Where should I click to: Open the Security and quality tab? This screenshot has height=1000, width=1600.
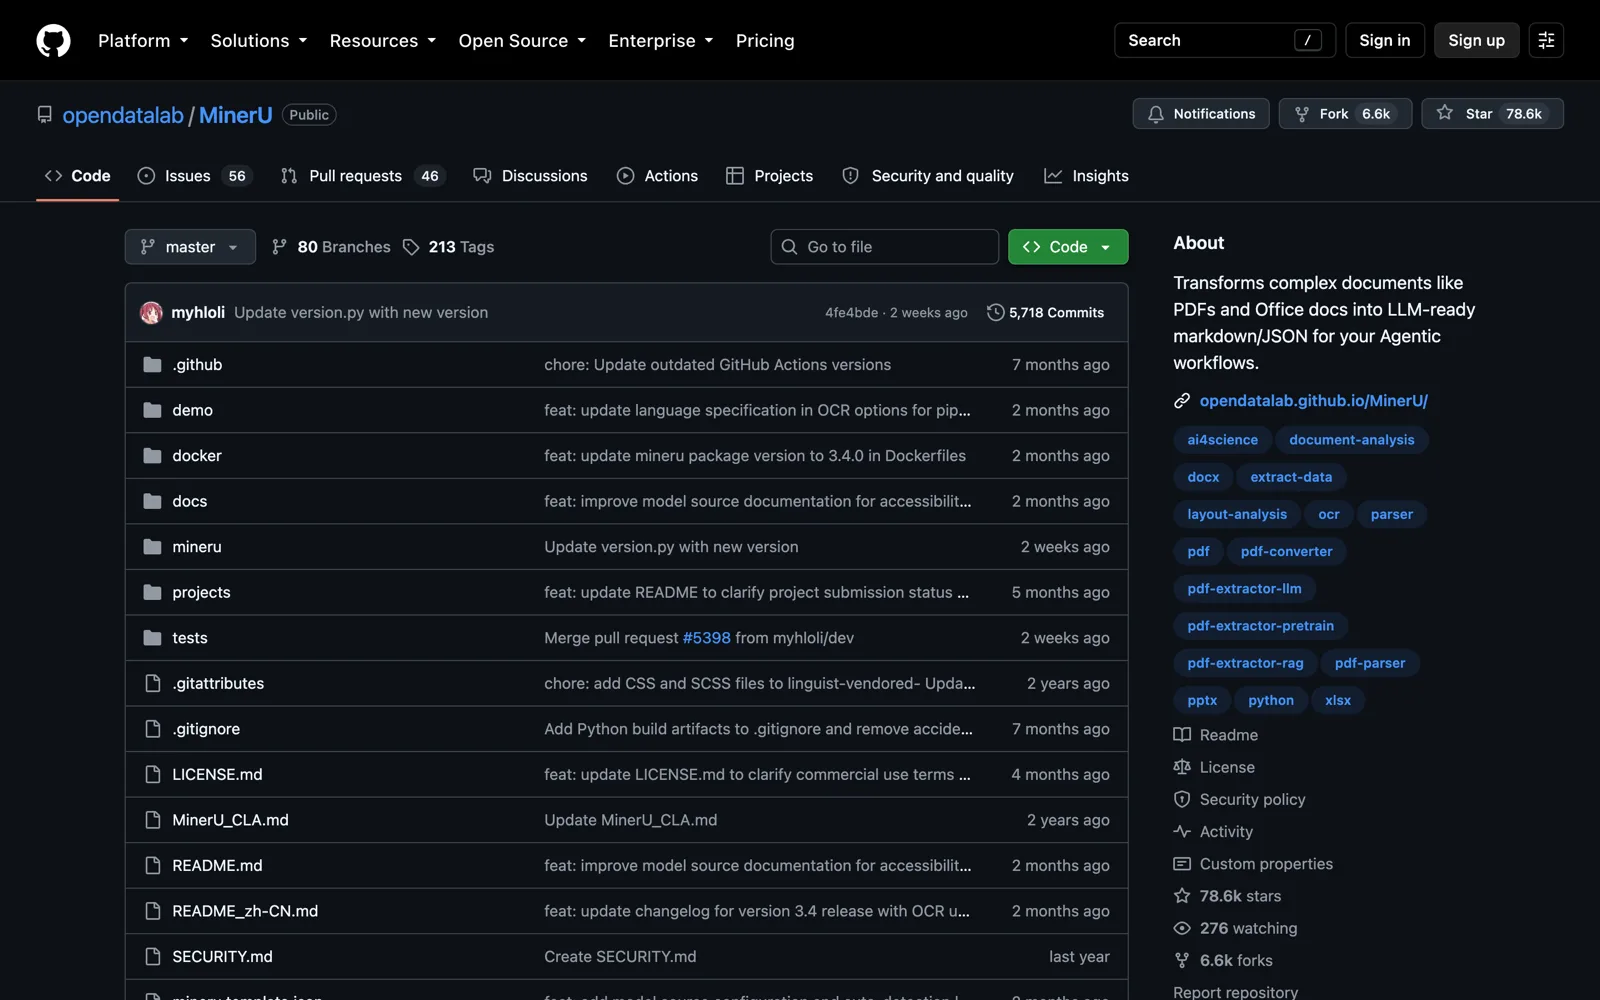pos(928,176)
